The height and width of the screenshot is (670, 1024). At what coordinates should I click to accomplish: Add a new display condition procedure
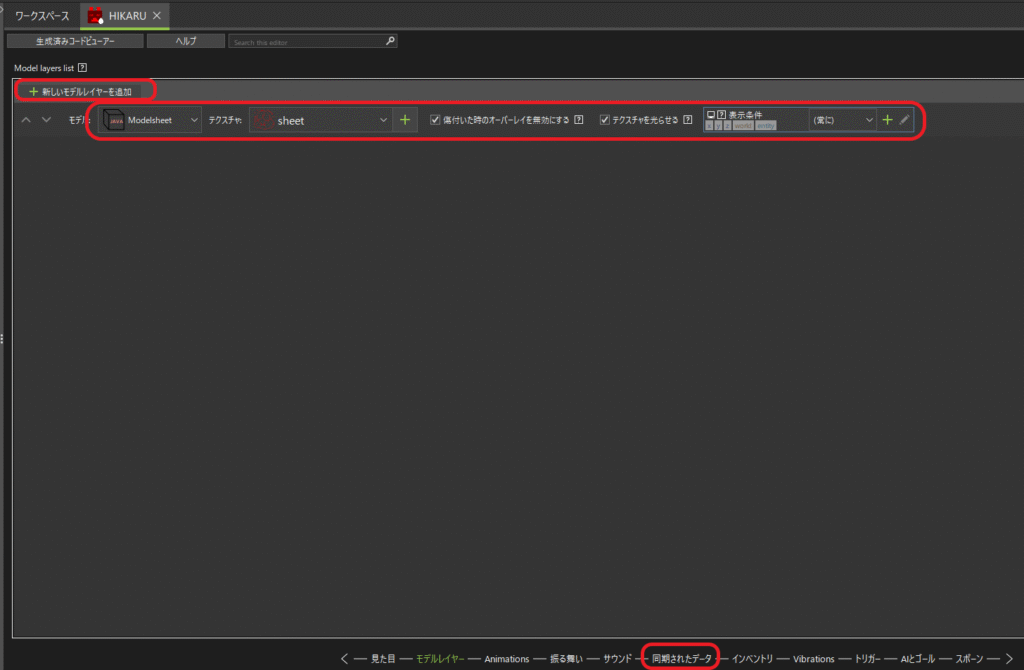(886, 120)
